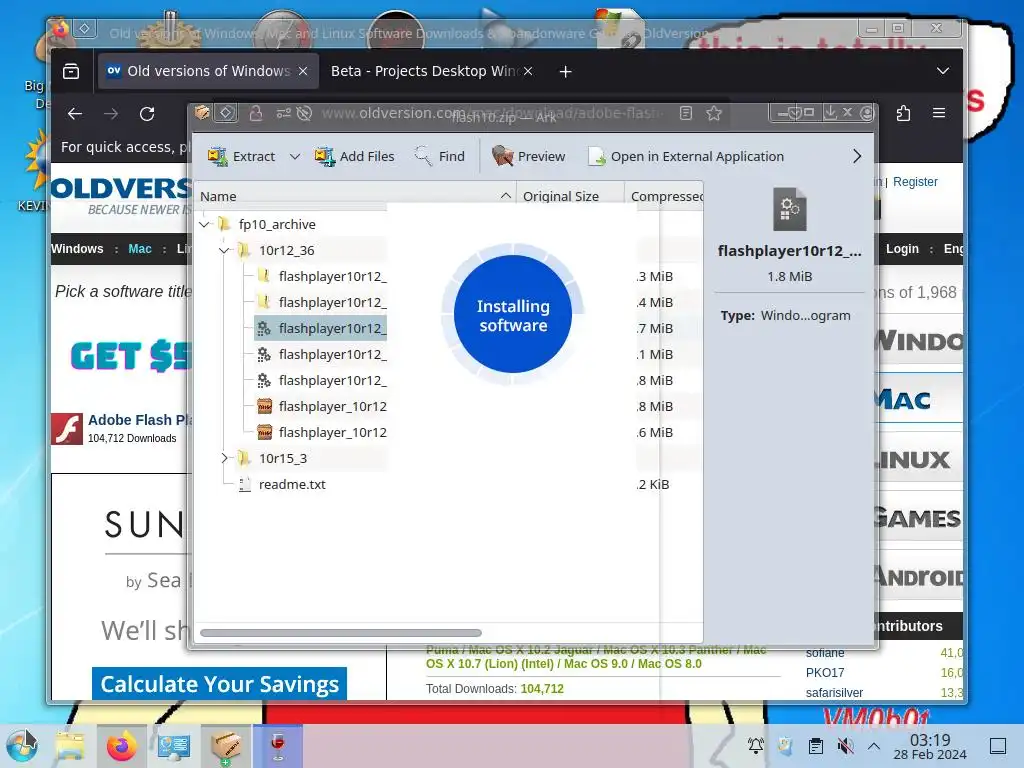Open the file manager from taskbar

click(x=70, y=746)
